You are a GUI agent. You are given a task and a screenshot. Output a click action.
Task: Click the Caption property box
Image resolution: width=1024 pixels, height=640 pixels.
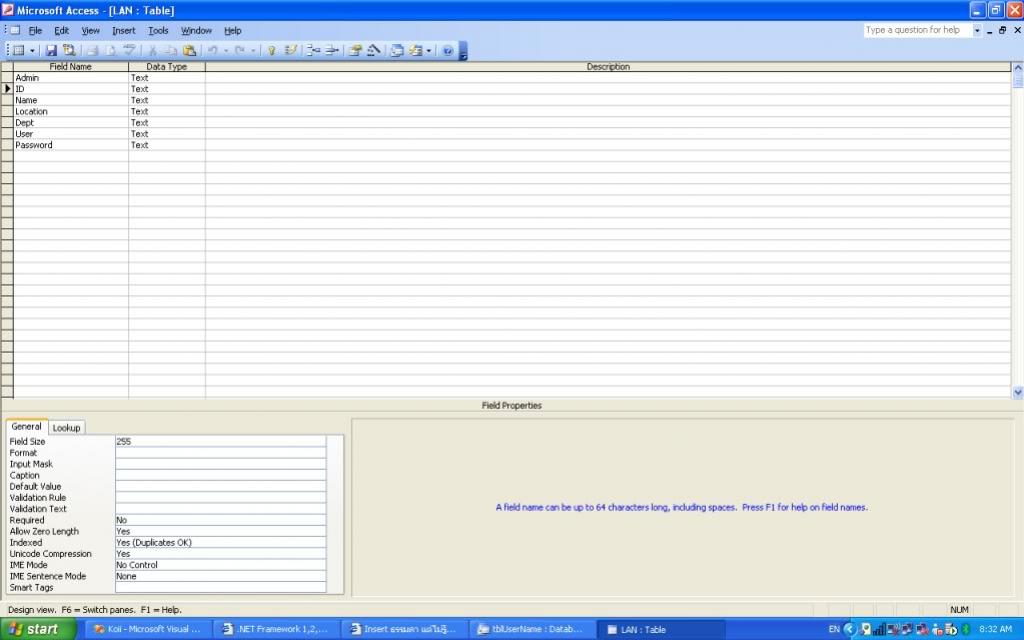pyautogui.click(x=221, y=475)
